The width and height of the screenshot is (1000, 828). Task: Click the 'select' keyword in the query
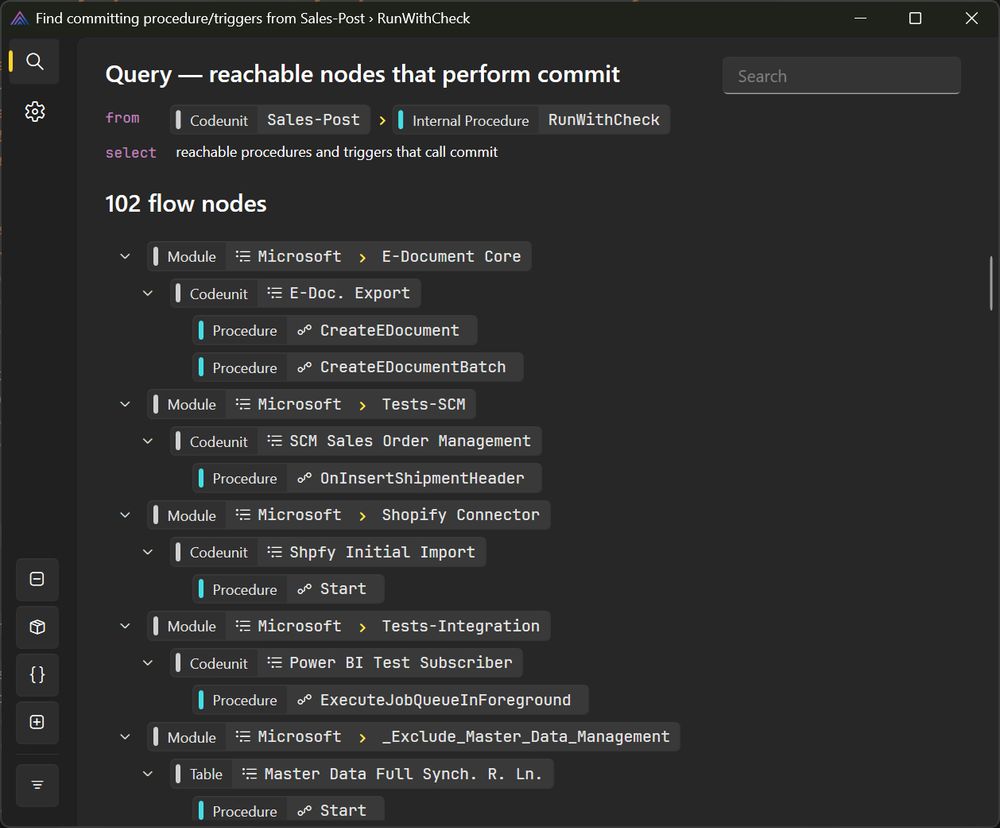pos(131,152)
